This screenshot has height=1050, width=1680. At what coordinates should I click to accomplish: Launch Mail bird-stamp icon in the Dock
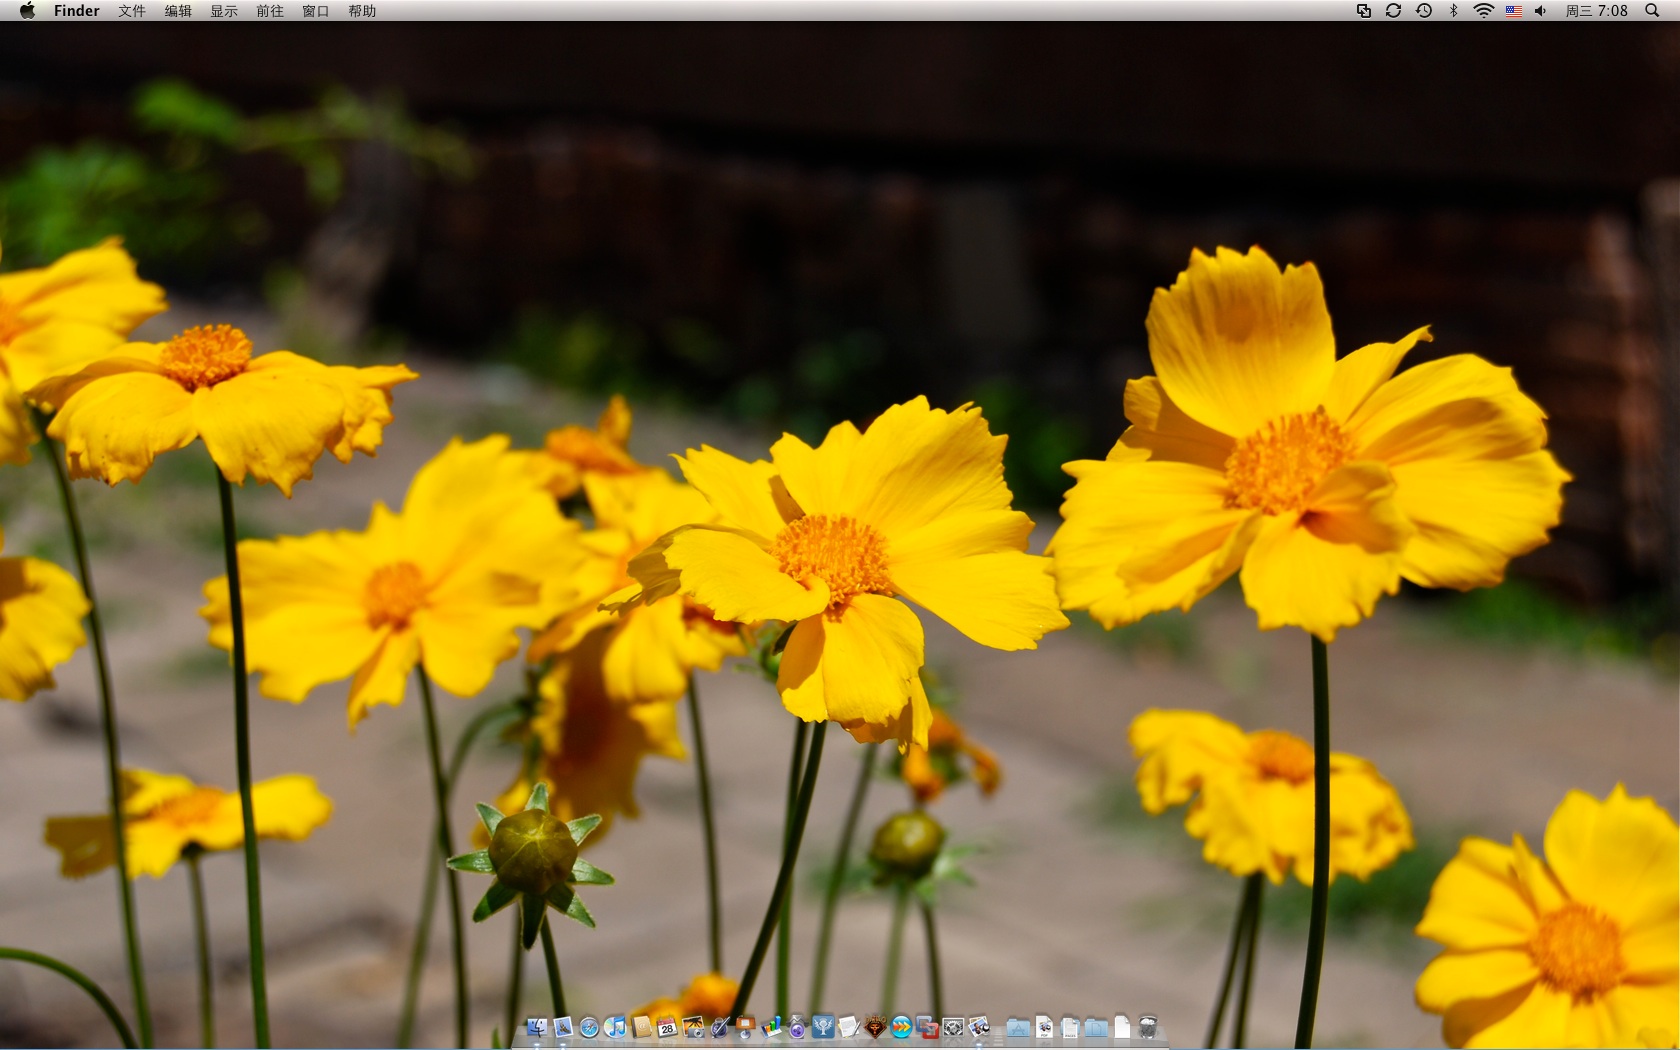[x=563, y=1027]
